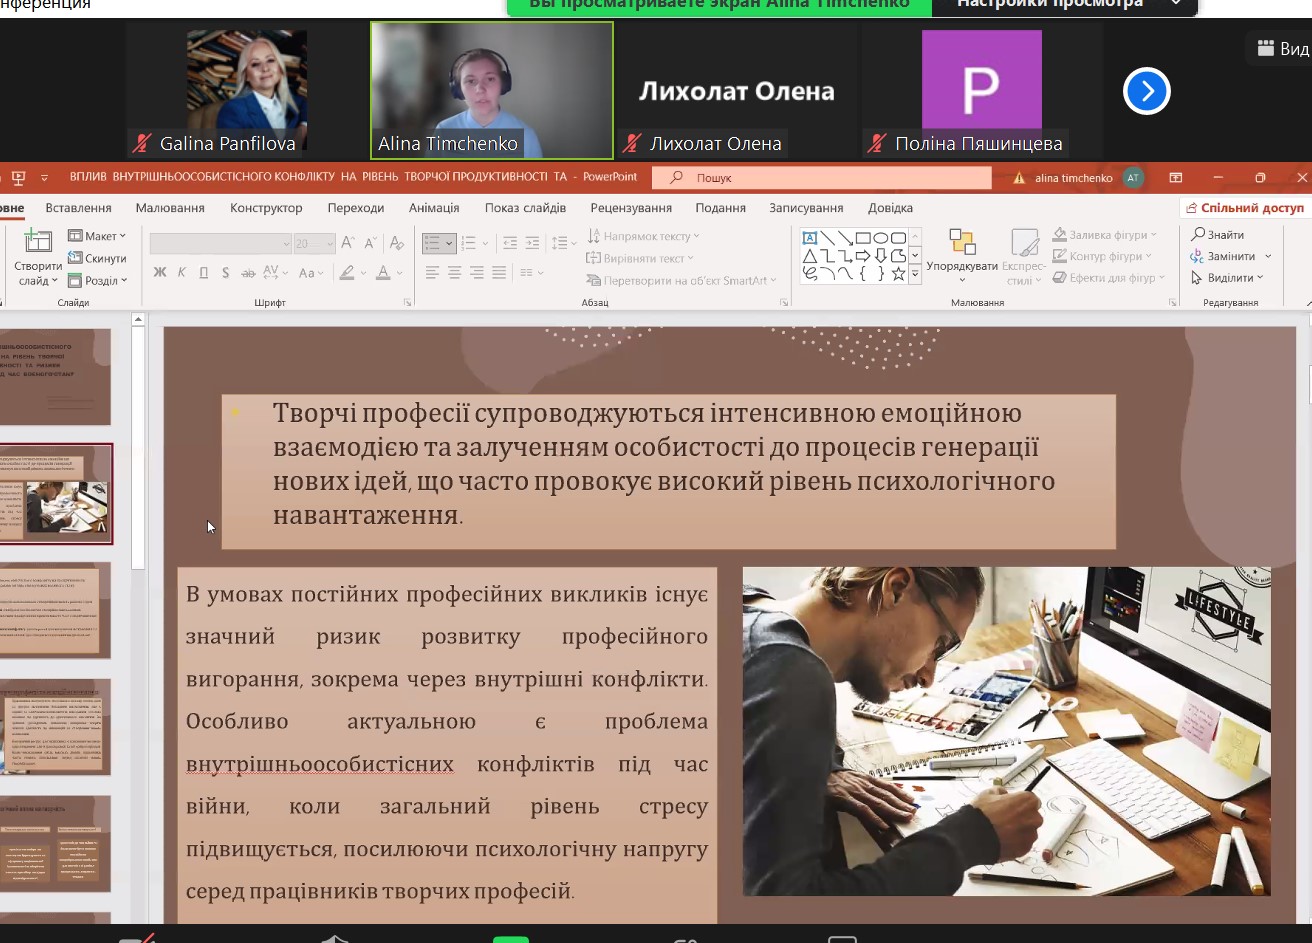Open the Упорядкувати arrange dropdown
The height and width of the screenshot is (943, 1312).
962,258
